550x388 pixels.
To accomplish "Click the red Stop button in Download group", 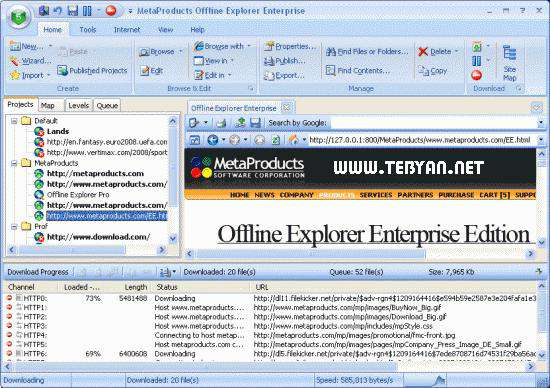I will click(476, 75).
